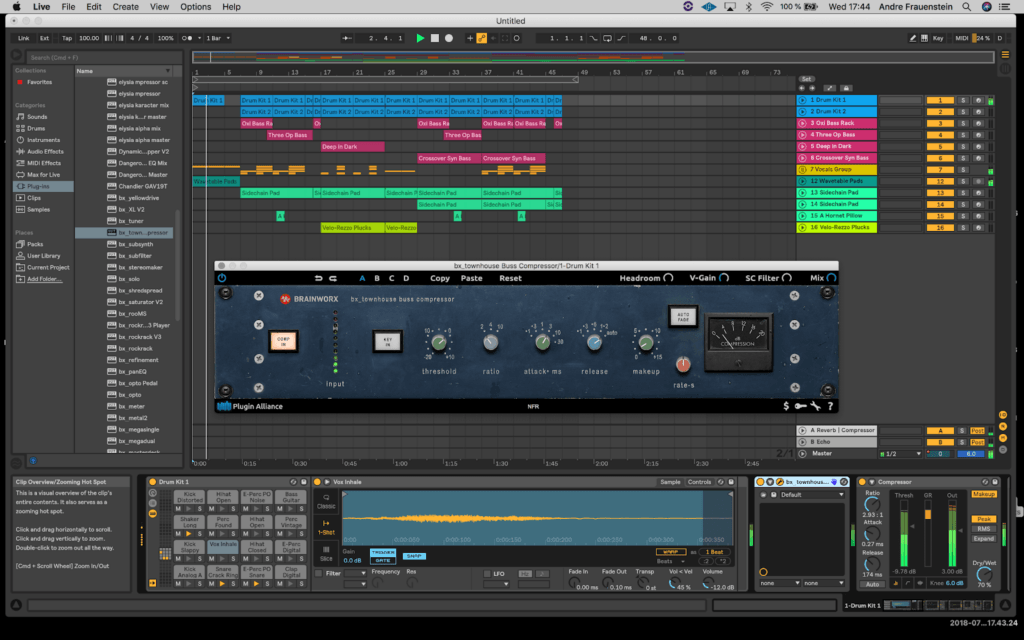Open the Create menu
This screenshot has height=640, width=1024.
tap(125, 7)
